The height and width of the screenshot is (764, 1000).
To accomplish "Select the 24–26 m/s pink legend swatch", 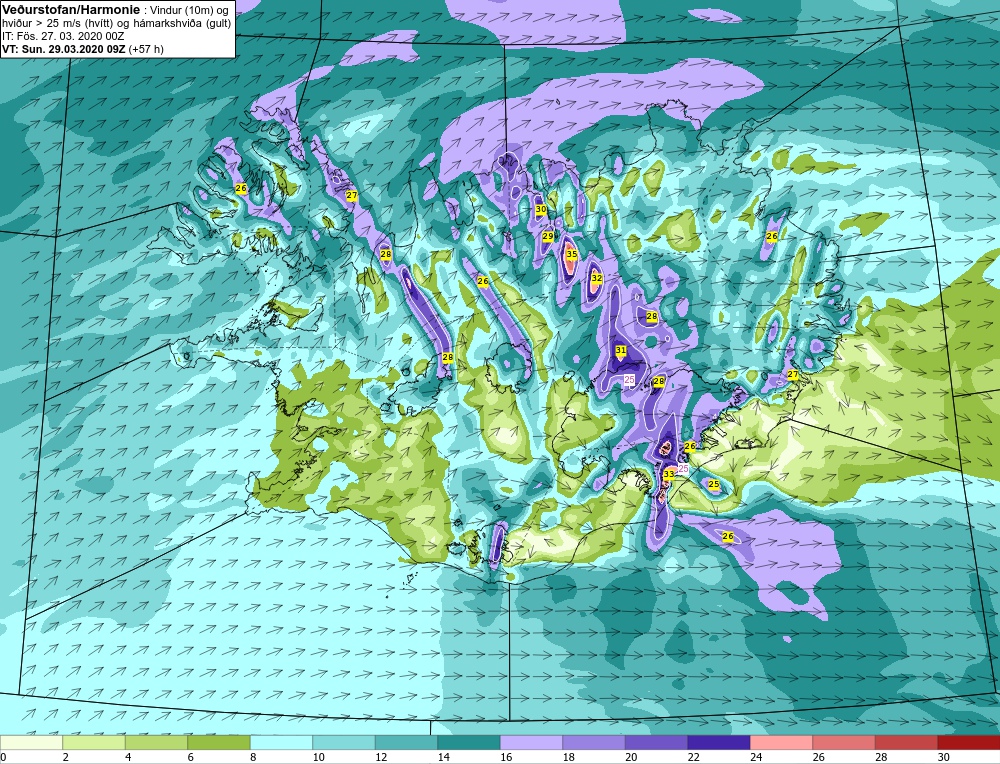I will pos(781,743).
